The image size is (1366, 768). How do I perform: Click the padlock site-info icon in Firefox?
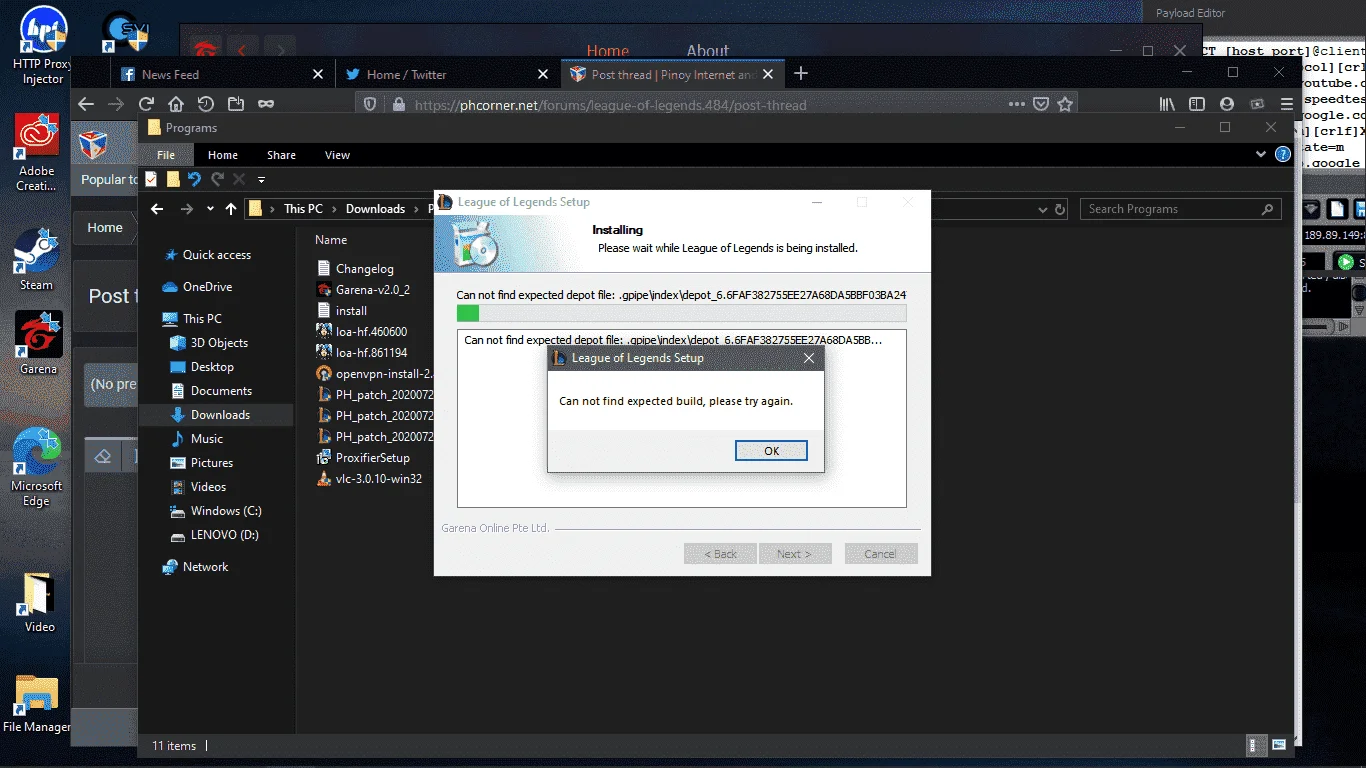(x=399, y=104)
